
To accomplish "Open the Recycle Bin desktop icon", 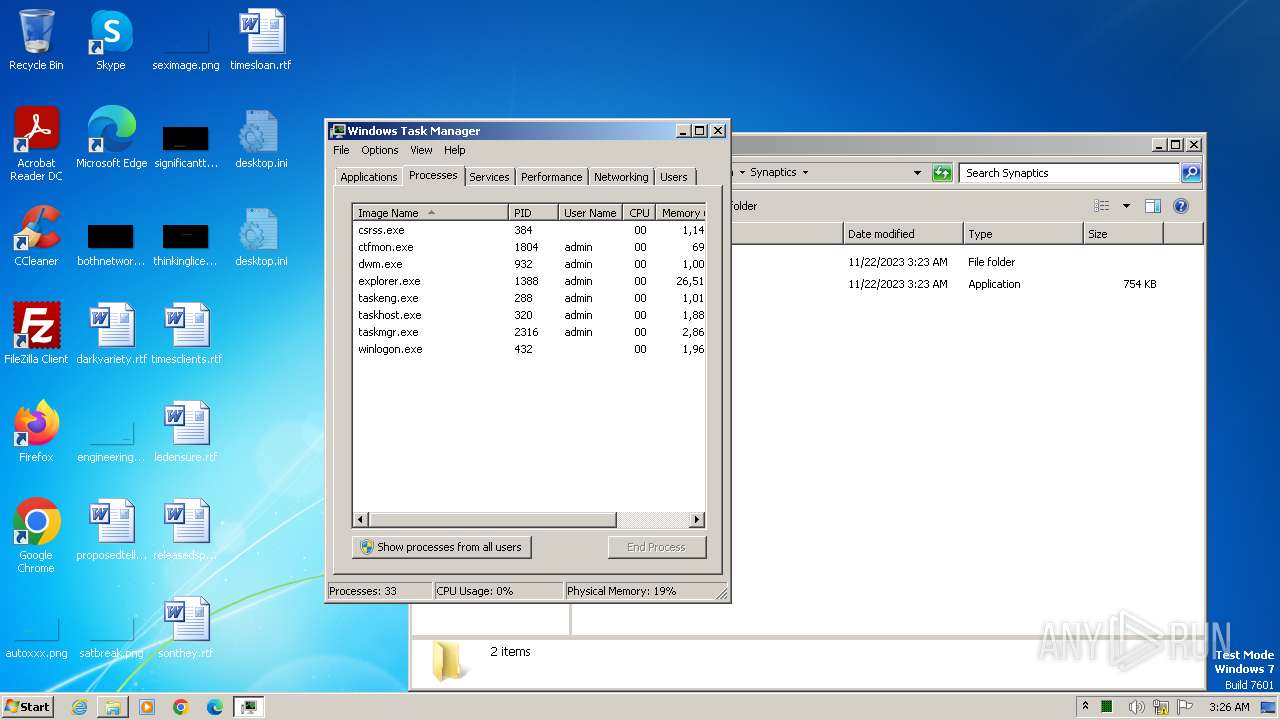I will coord(36,40).
